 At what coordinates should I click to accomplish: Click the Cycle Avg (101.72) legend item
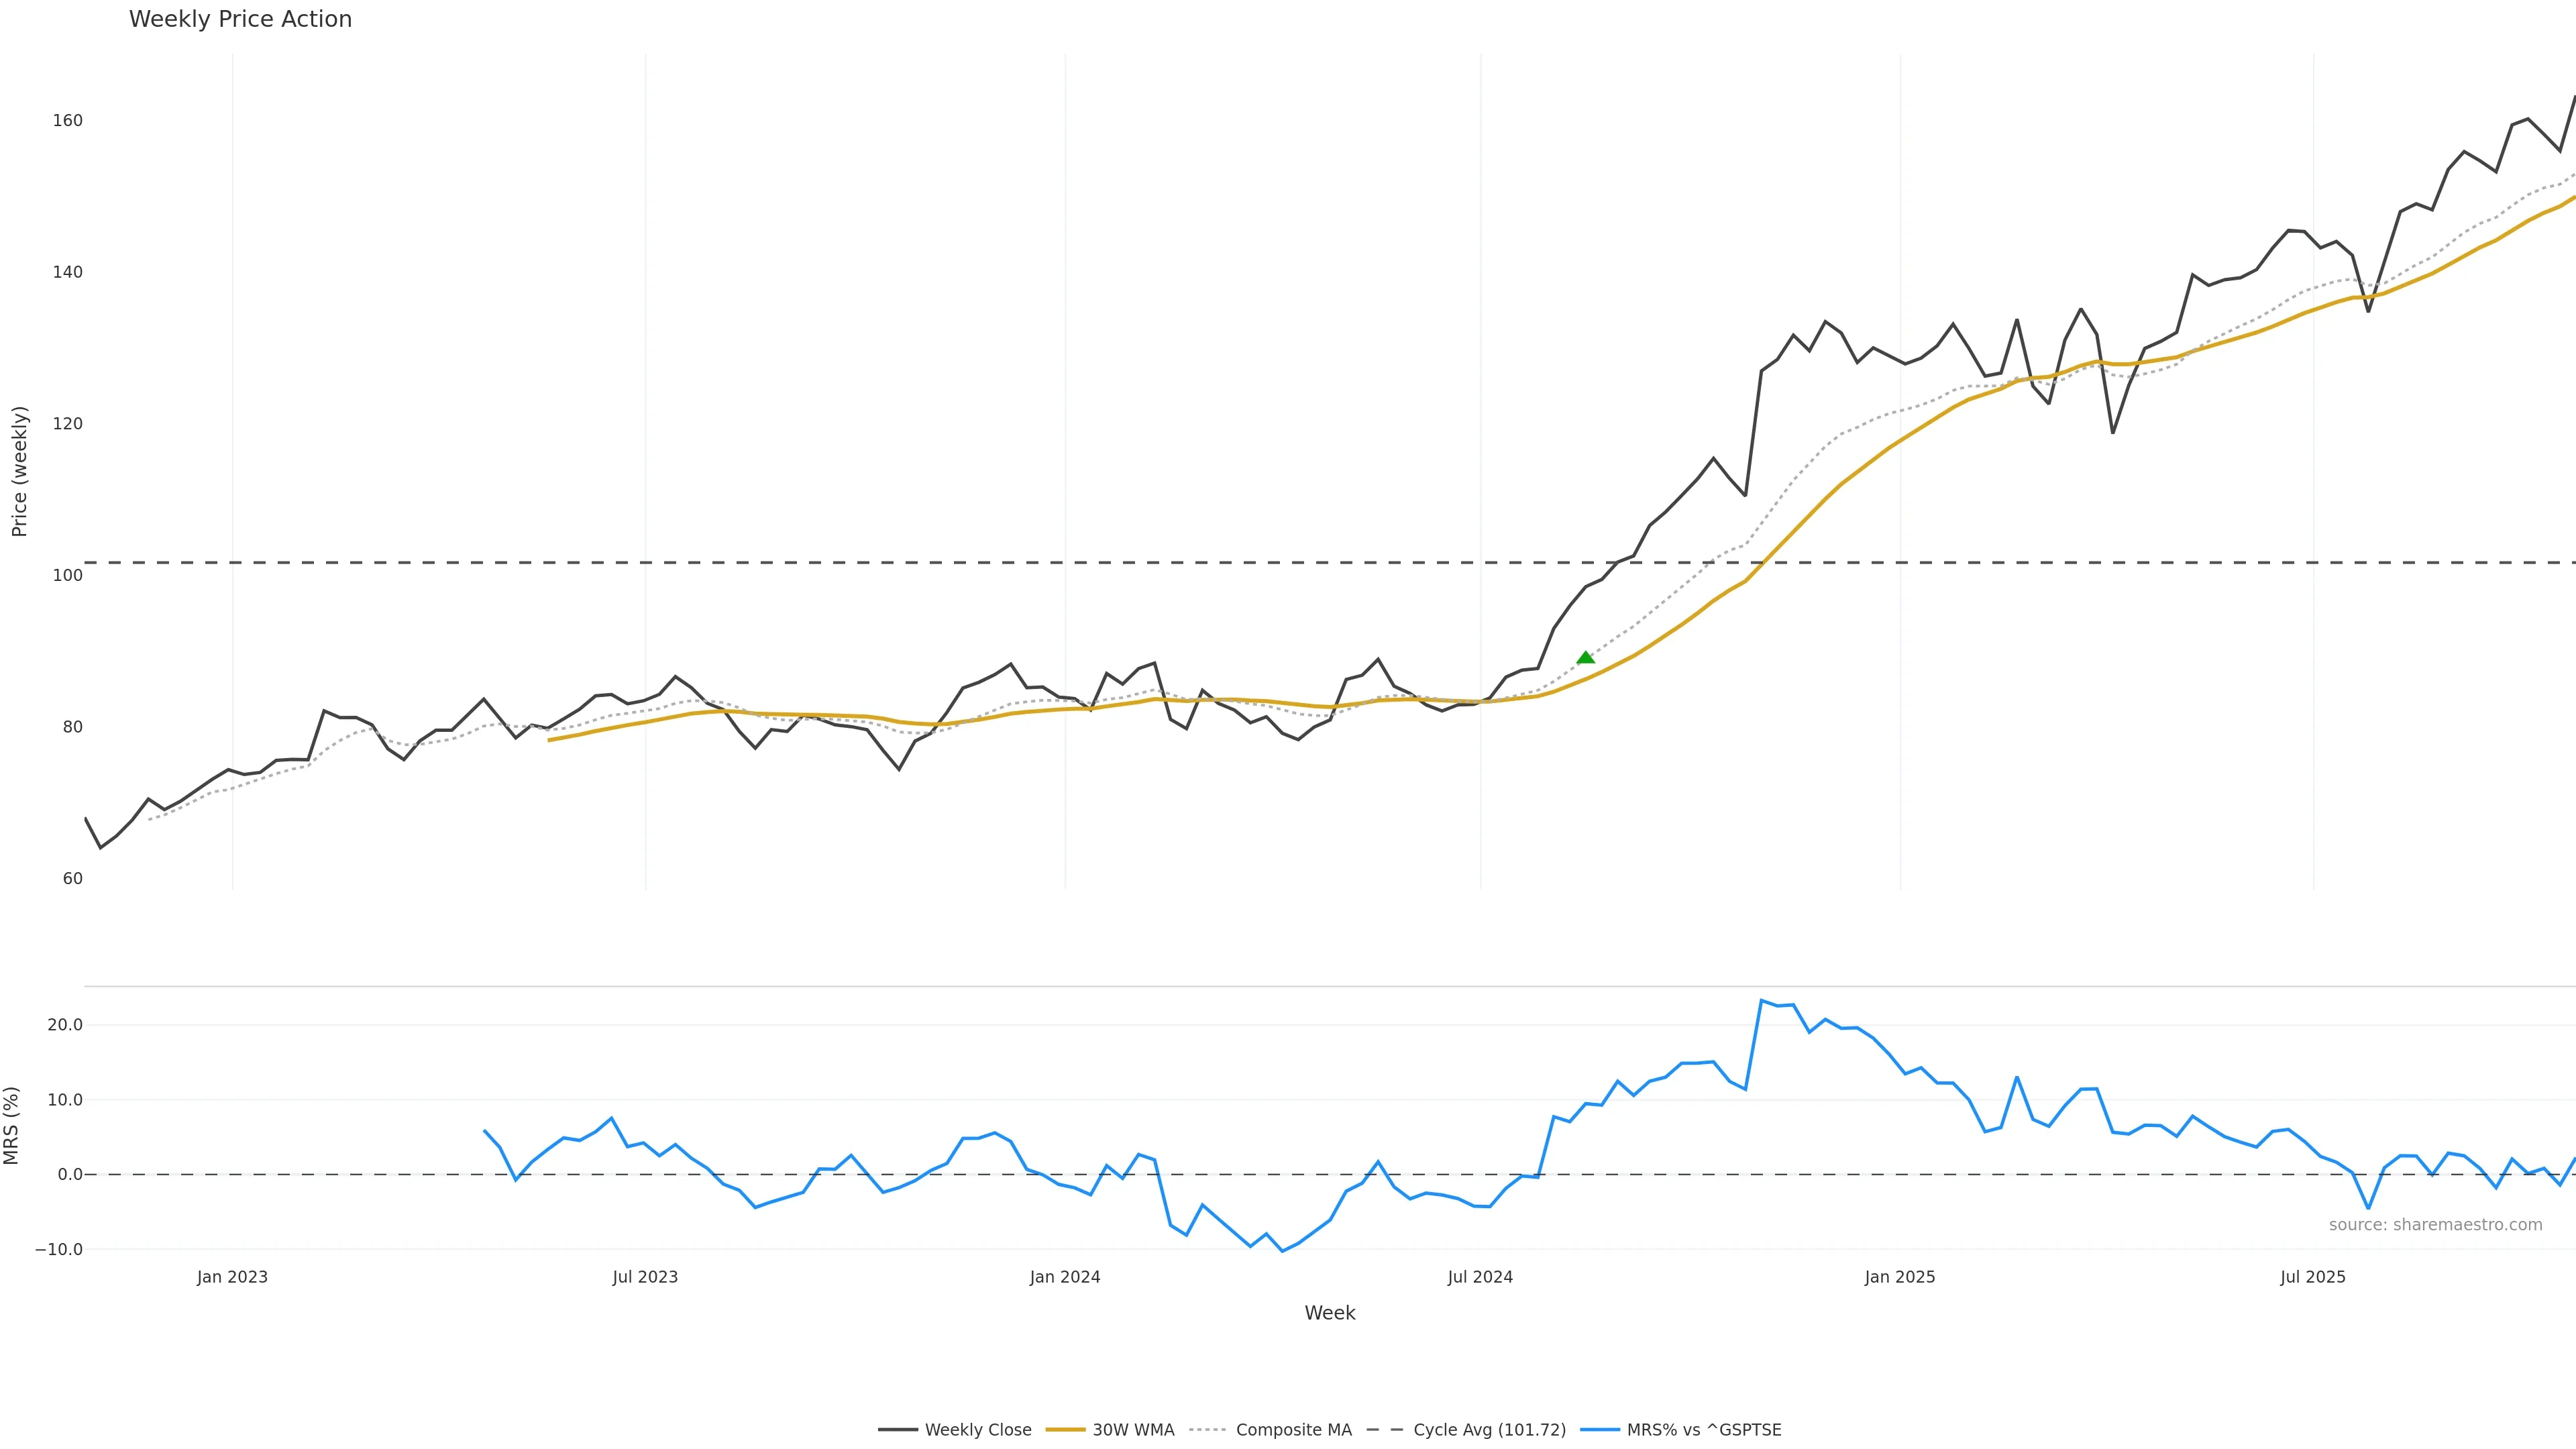click(1489, 1430)
